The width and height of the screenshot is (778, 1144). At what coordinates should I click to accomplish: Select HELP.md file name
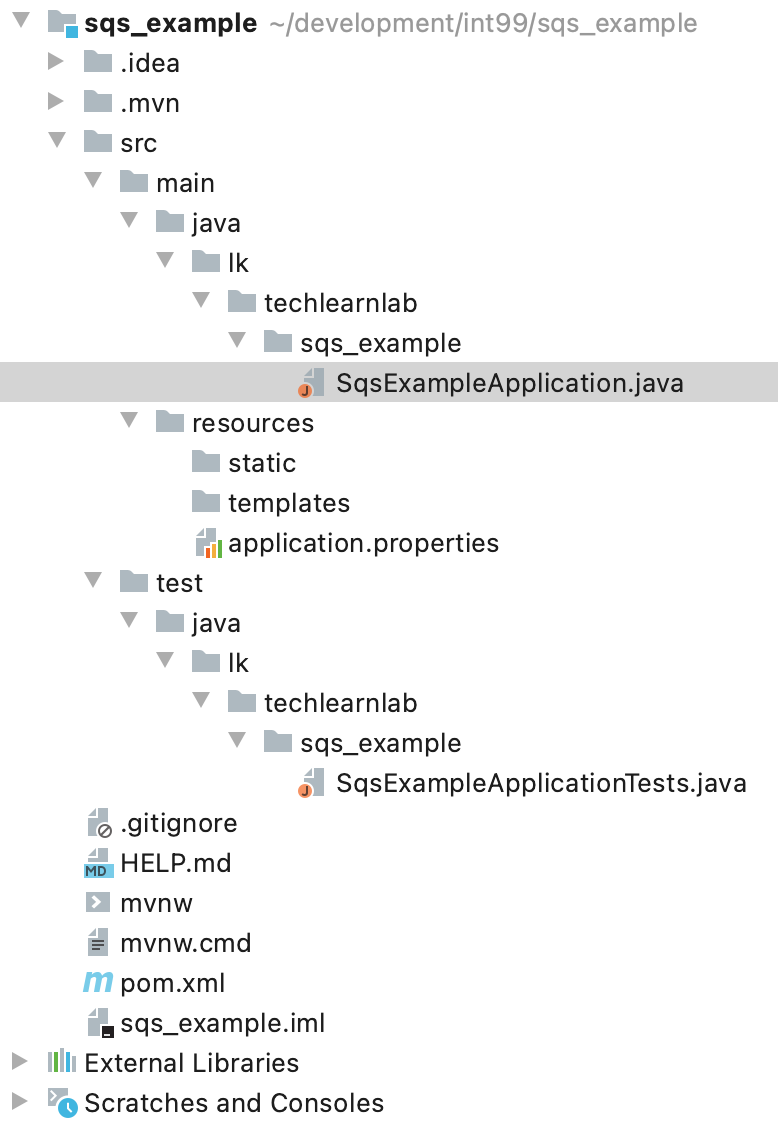click(176, 863)
